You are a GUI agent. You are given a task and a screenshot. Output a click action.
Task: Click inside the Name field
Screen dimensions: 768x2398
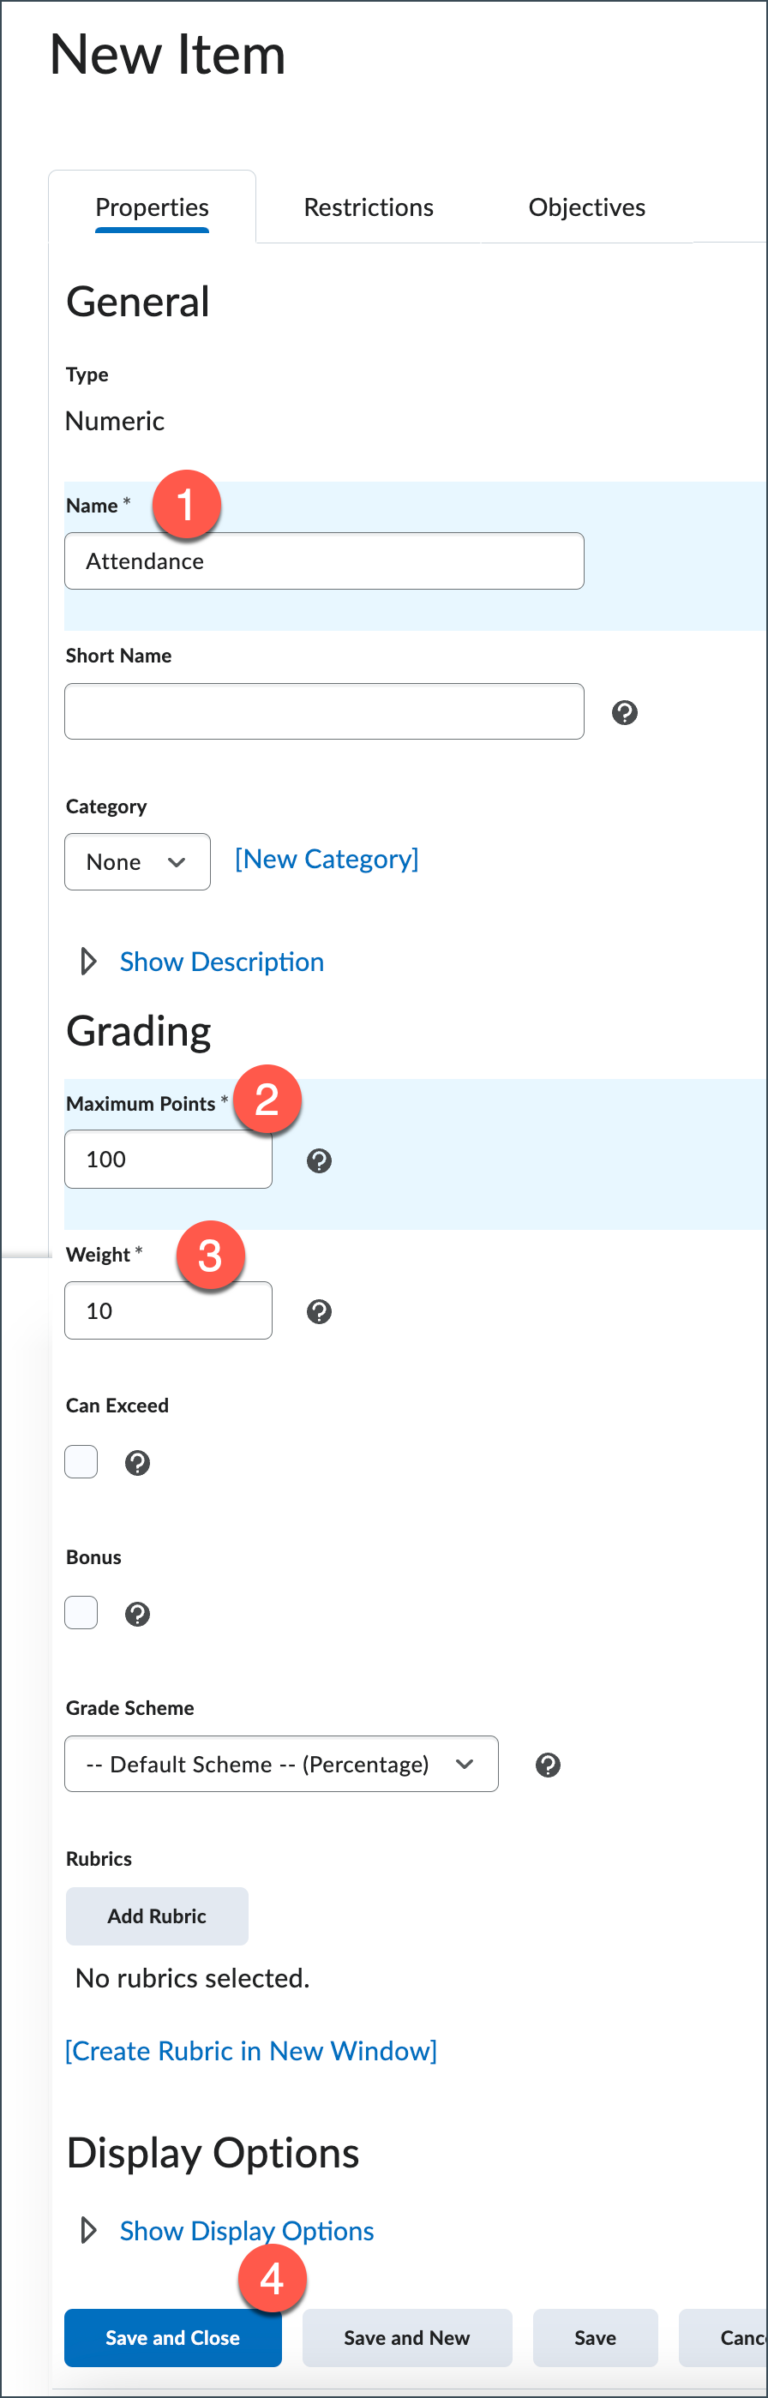[x=323, y=561]
